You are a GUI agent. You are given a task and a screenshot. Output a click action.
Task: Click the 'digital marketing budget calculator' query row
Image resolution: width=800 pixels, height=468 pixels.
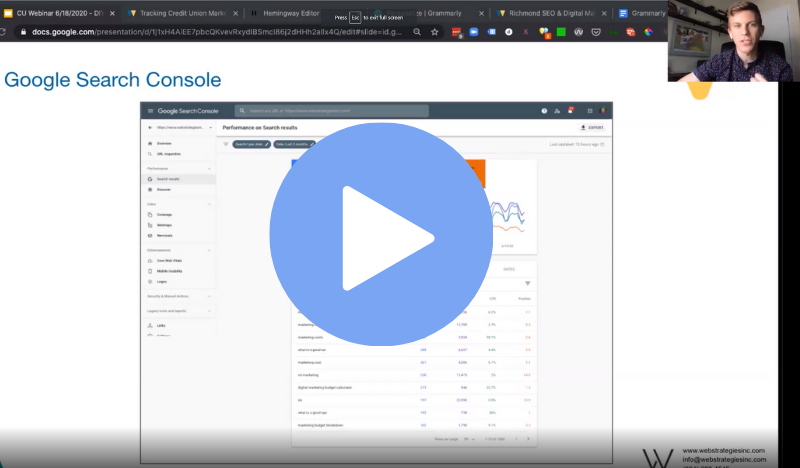[x=414, y=387]
